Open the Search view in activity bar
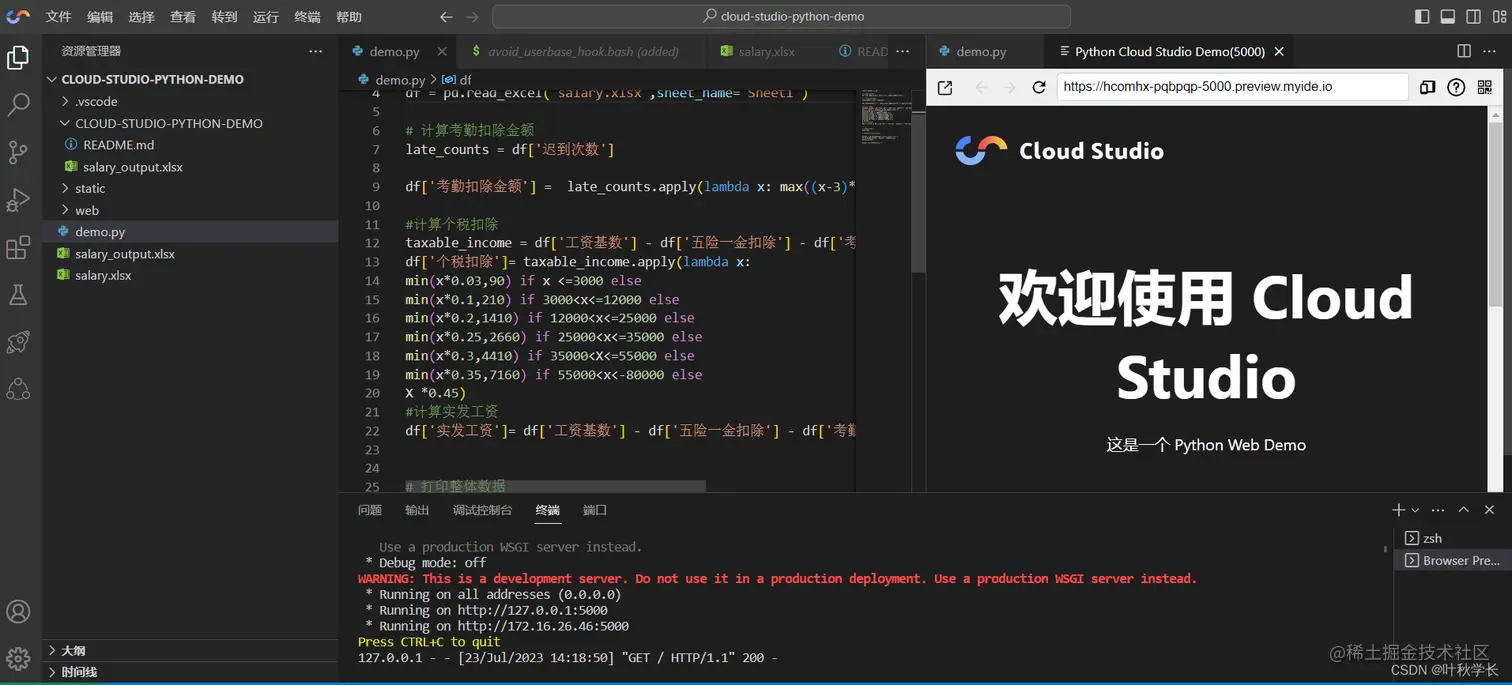The image size is (1512, 685). (18, 104)
